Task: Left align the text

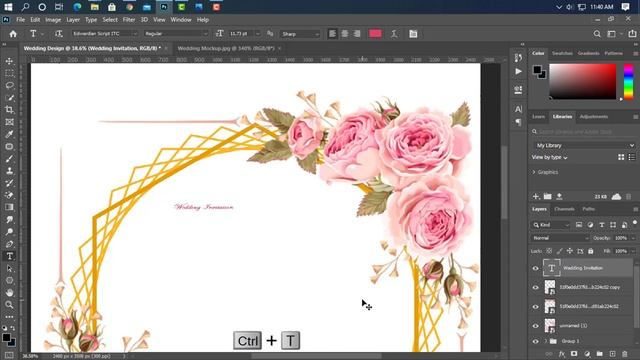Action: (x=333, y=34)
